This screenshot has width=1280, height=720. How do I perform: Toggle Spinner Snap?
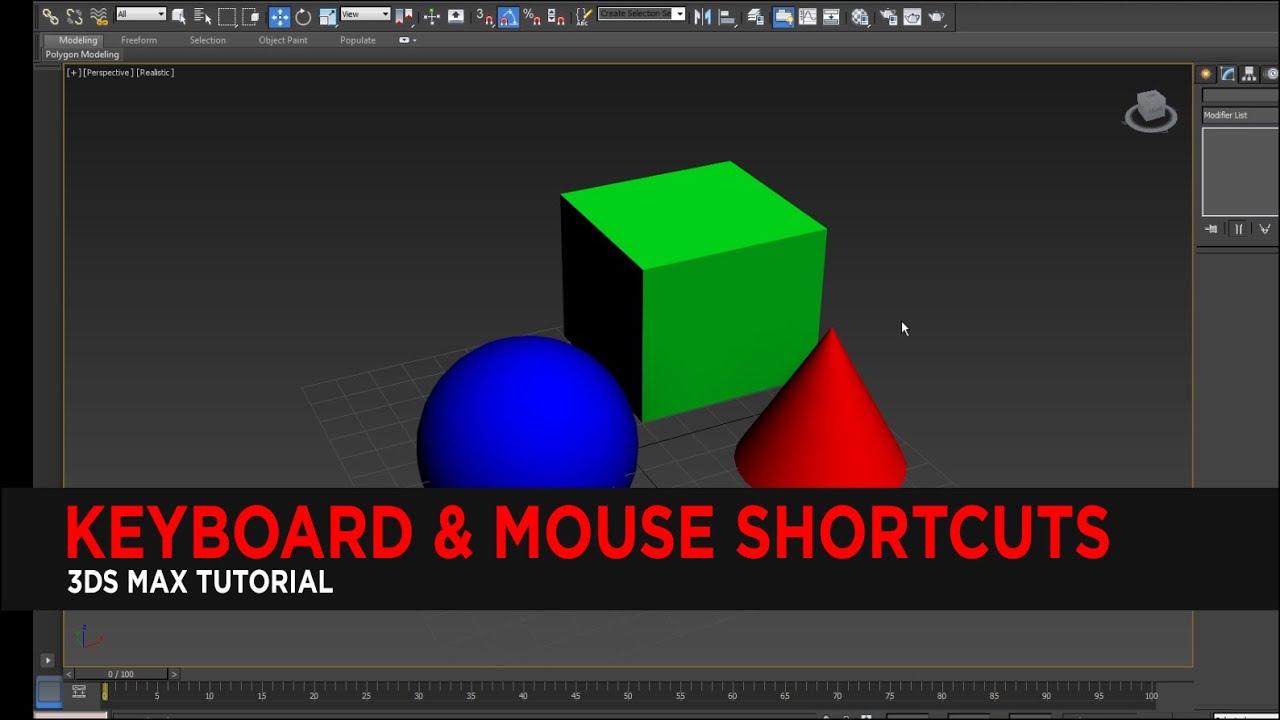556,16
